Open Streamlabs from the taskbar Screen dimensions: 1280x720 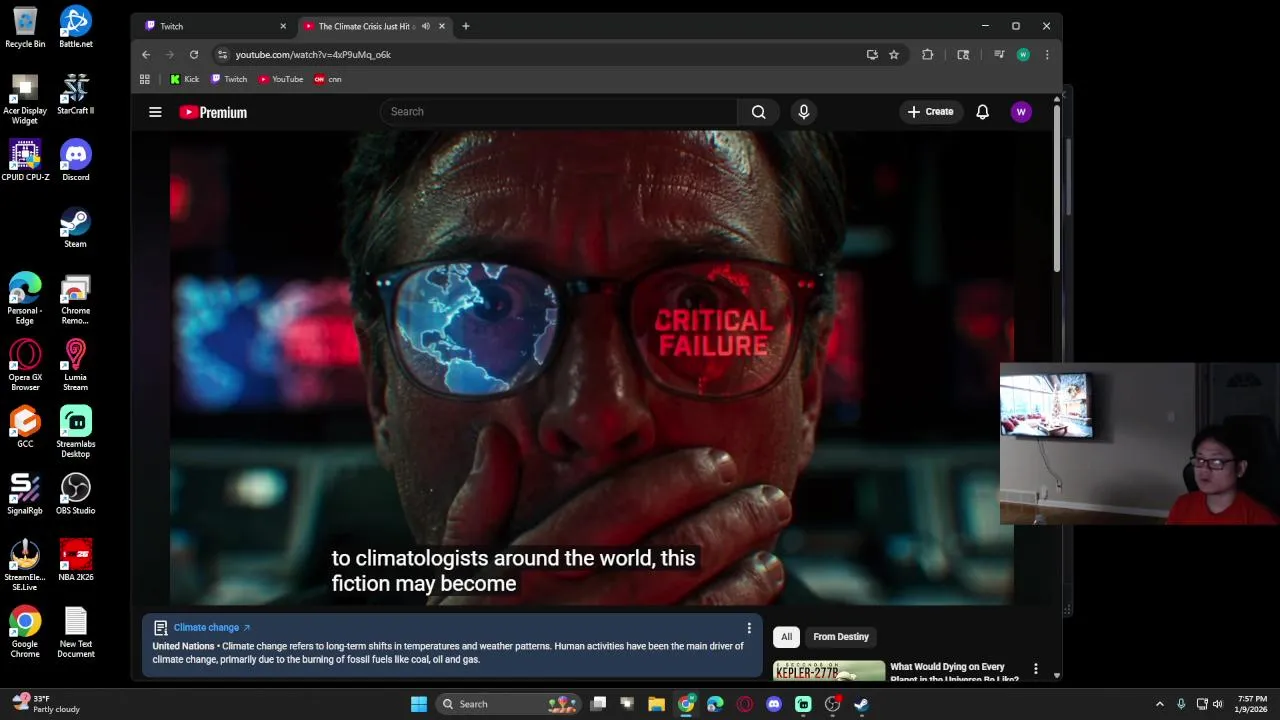(803, 704)
